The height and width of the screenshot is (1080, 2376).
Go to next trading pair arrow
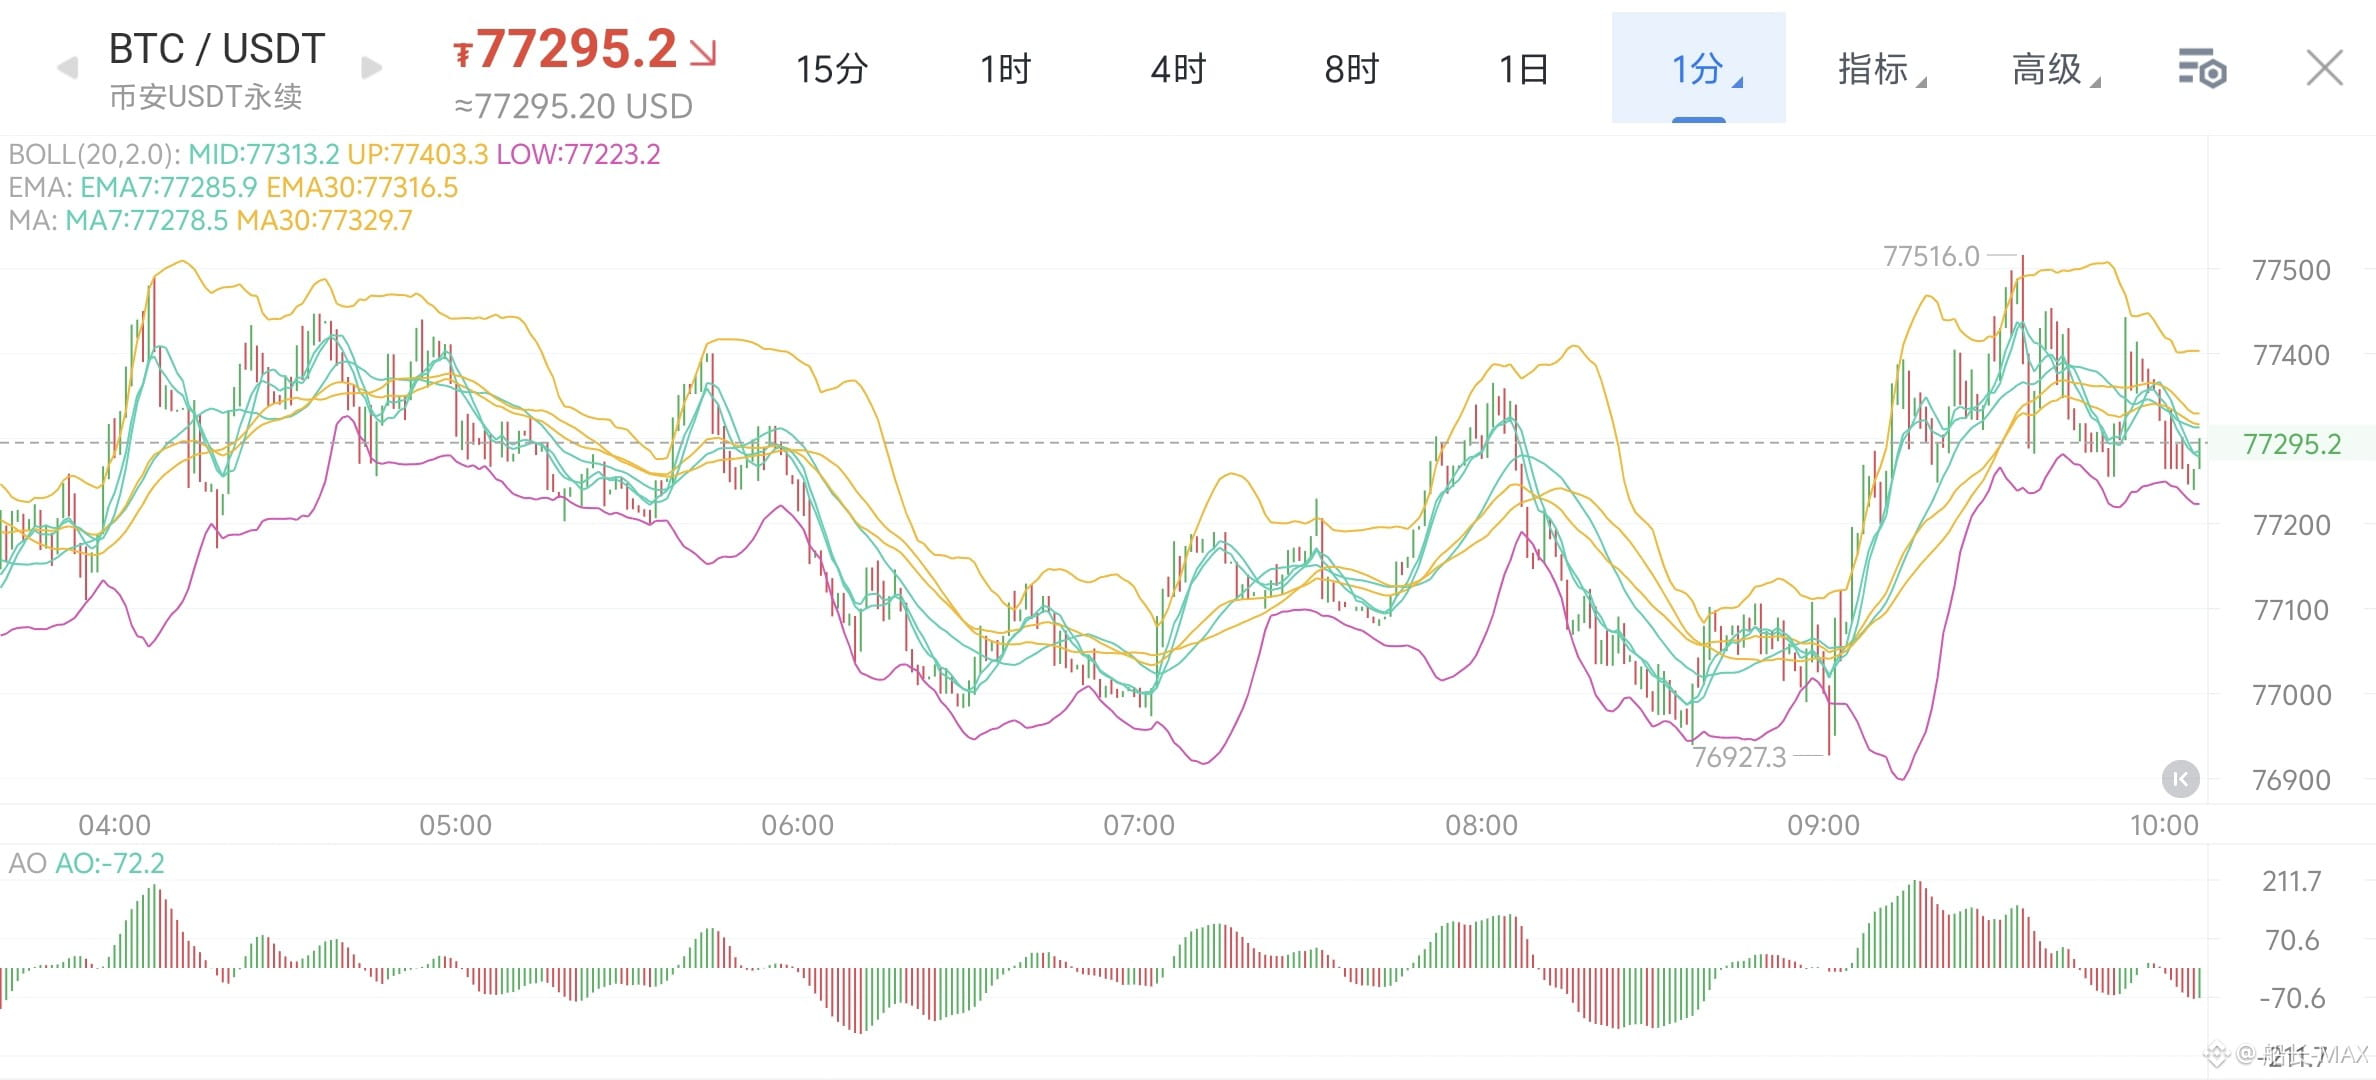pyautogui.click(x=371, y=68)
